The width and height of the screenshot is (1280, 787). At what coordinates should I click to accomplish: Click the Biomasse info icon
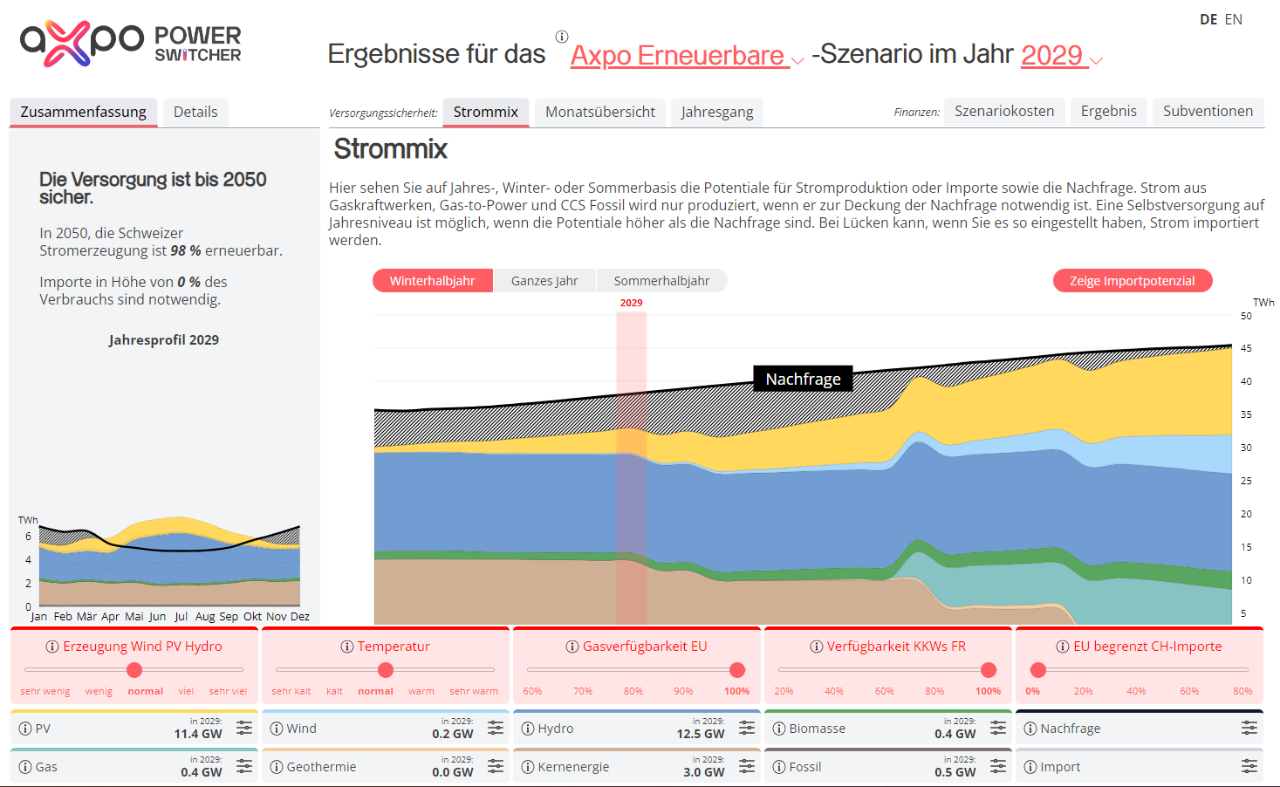[778, 729]
